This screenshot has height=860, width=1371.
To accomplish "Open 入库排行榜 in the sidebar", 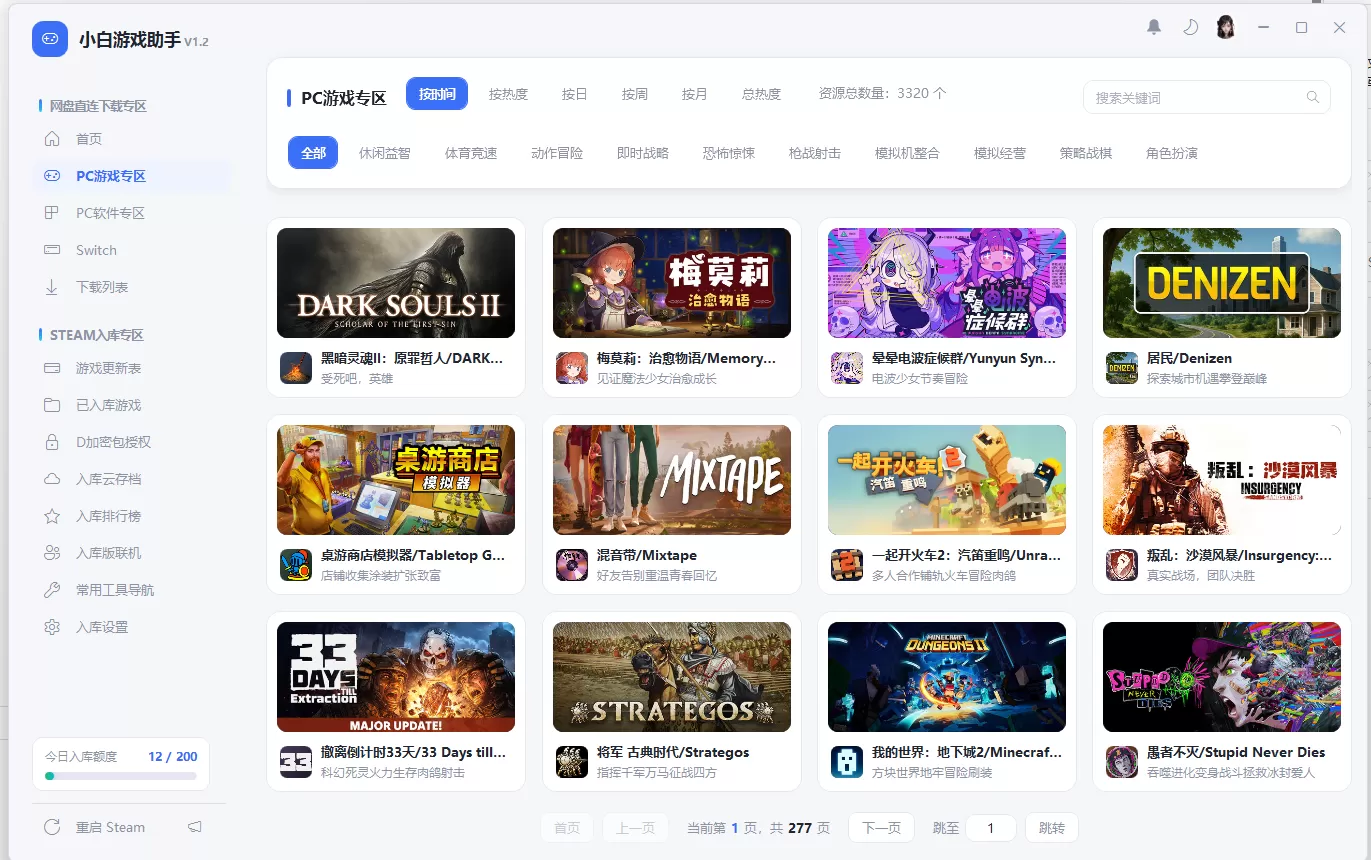I will pyautogui.click(x=108, y=516).
